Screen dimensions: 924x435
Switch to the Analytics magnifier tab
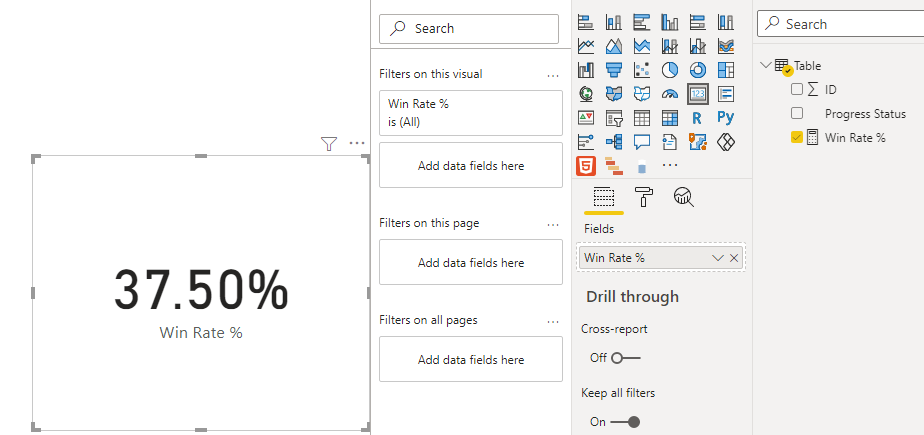[684, 197]
